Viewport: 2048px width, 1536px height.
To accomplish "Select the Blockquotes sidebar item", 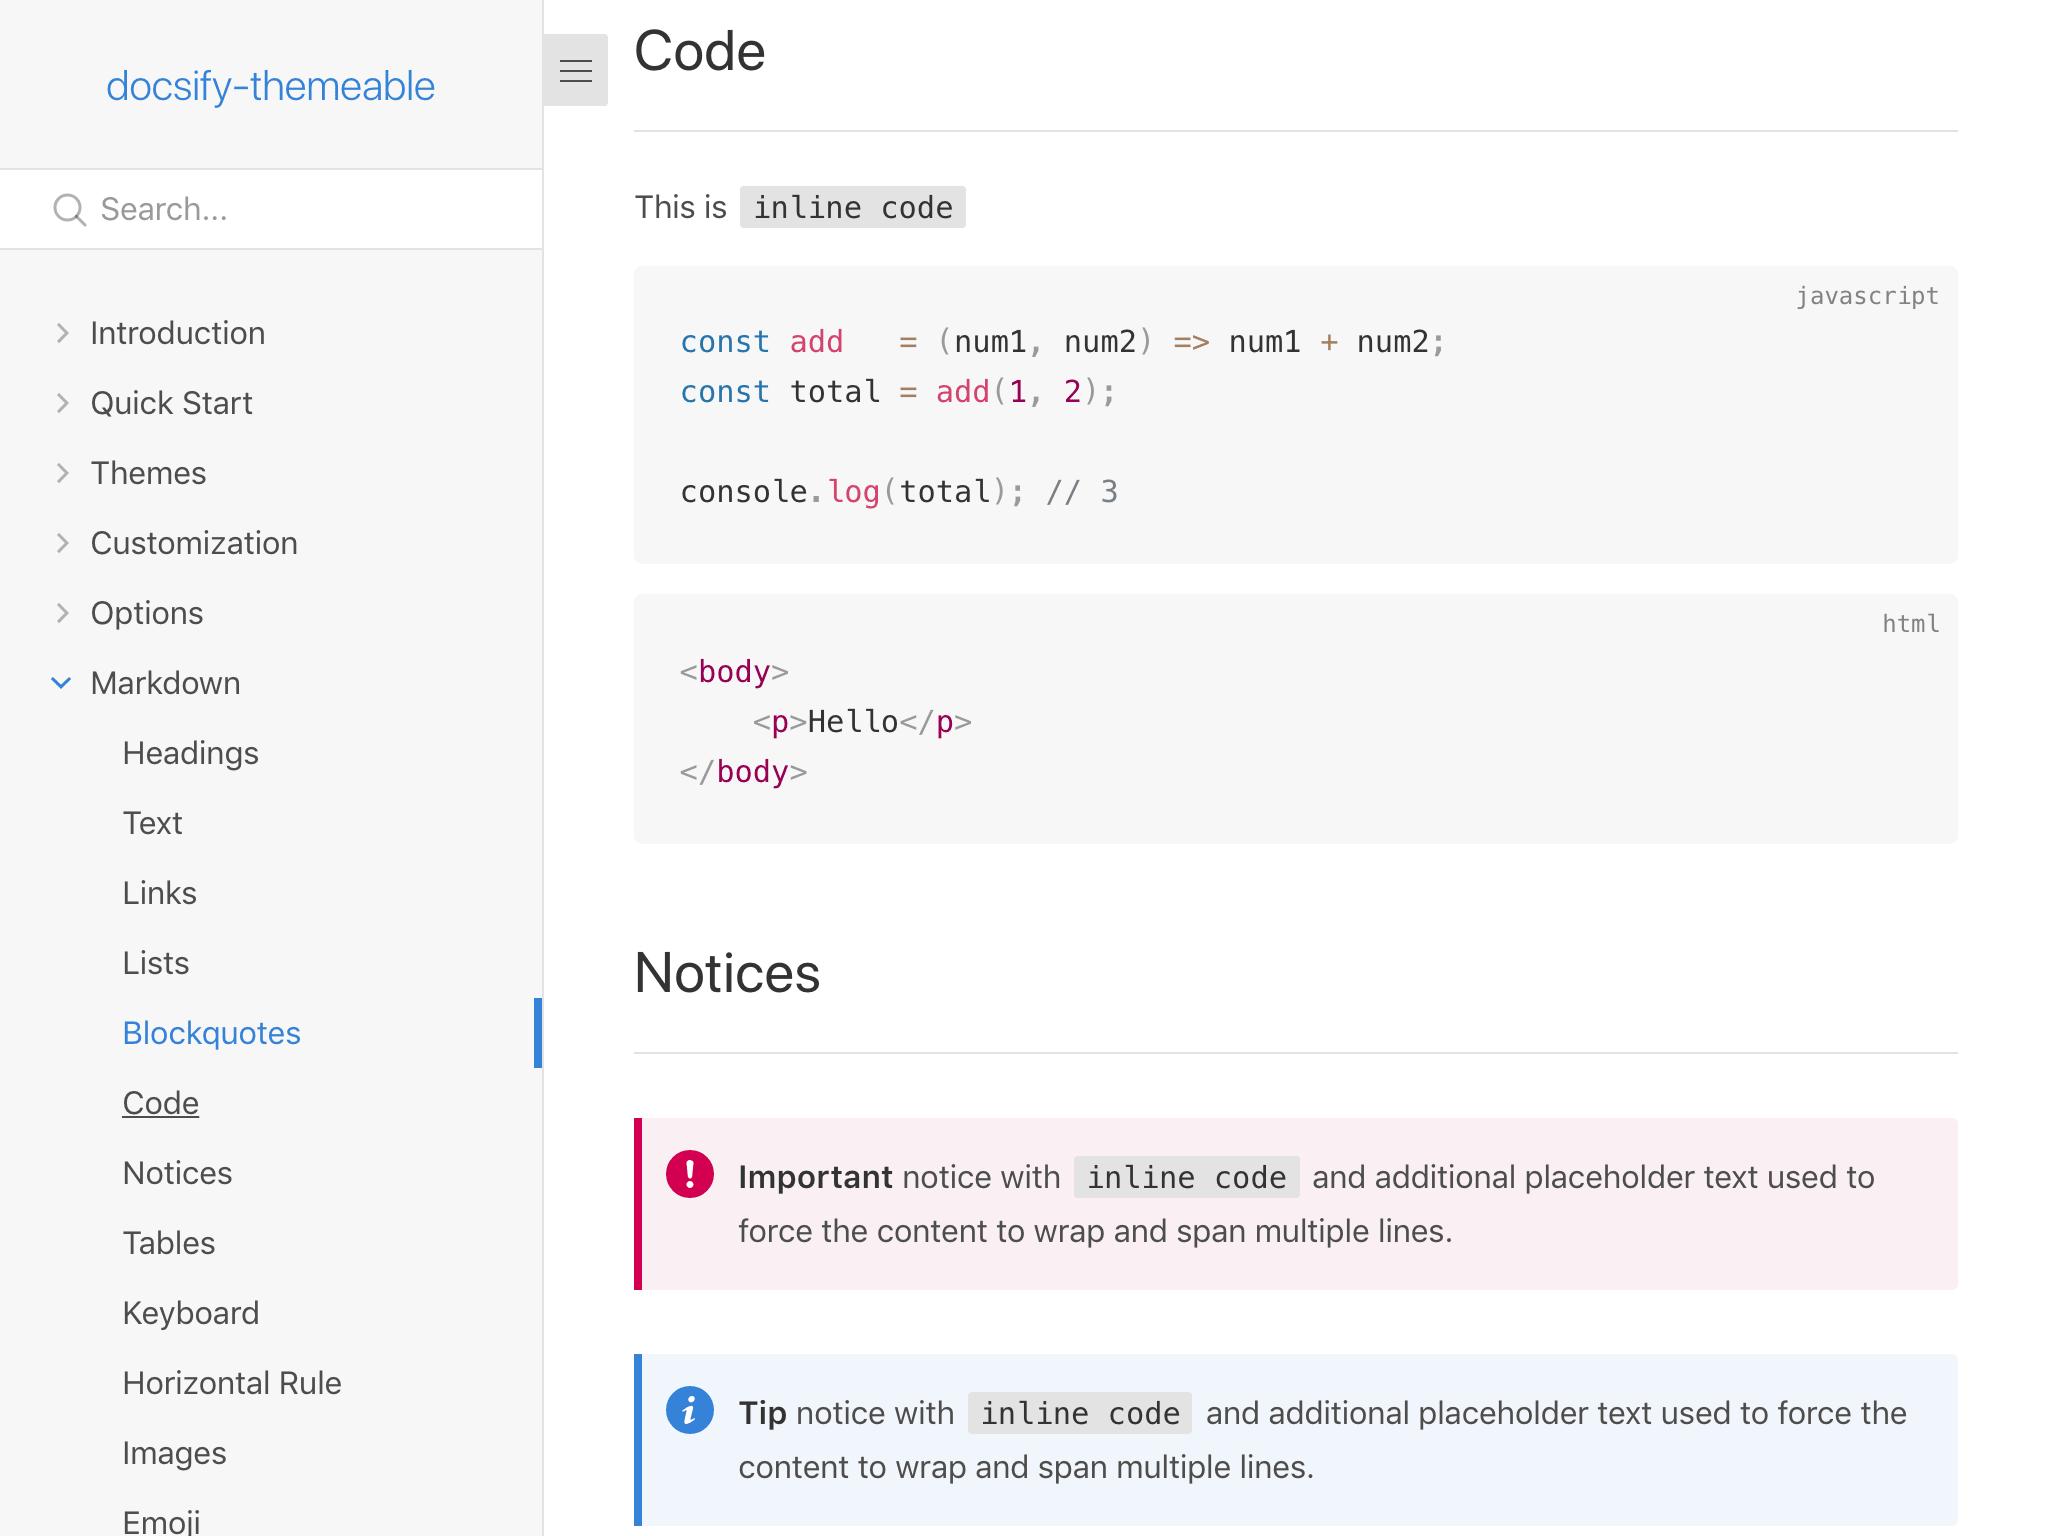I will 211,1034.
